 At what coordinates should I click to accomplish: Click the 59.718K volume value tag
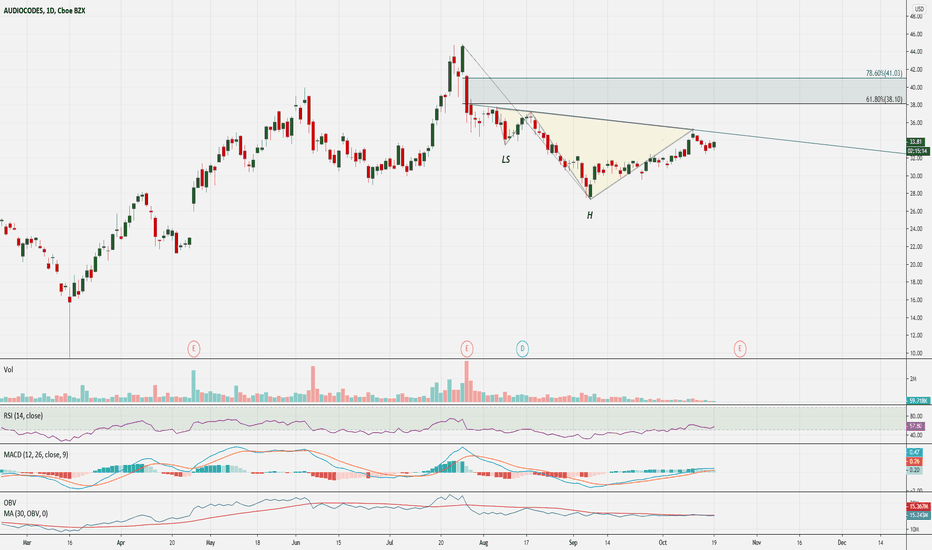coord(918,401)
